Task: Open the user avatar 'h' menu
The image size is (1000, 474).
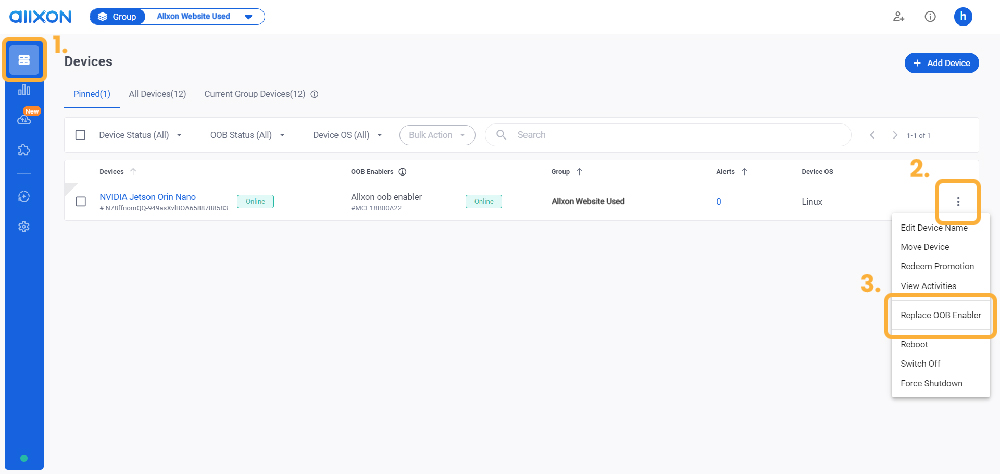Action: pyautogui.click(x=963, y=17)
